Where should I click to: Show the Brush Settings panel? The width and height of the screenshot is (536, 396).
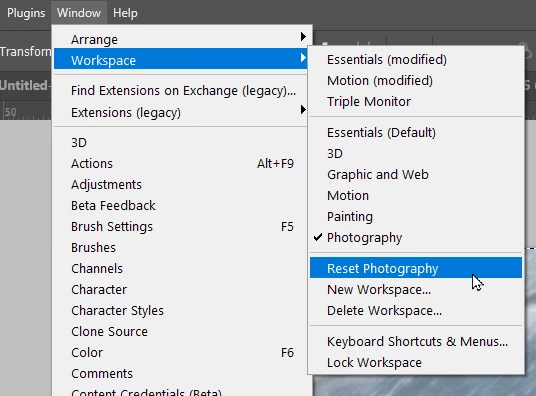[180, 226]
